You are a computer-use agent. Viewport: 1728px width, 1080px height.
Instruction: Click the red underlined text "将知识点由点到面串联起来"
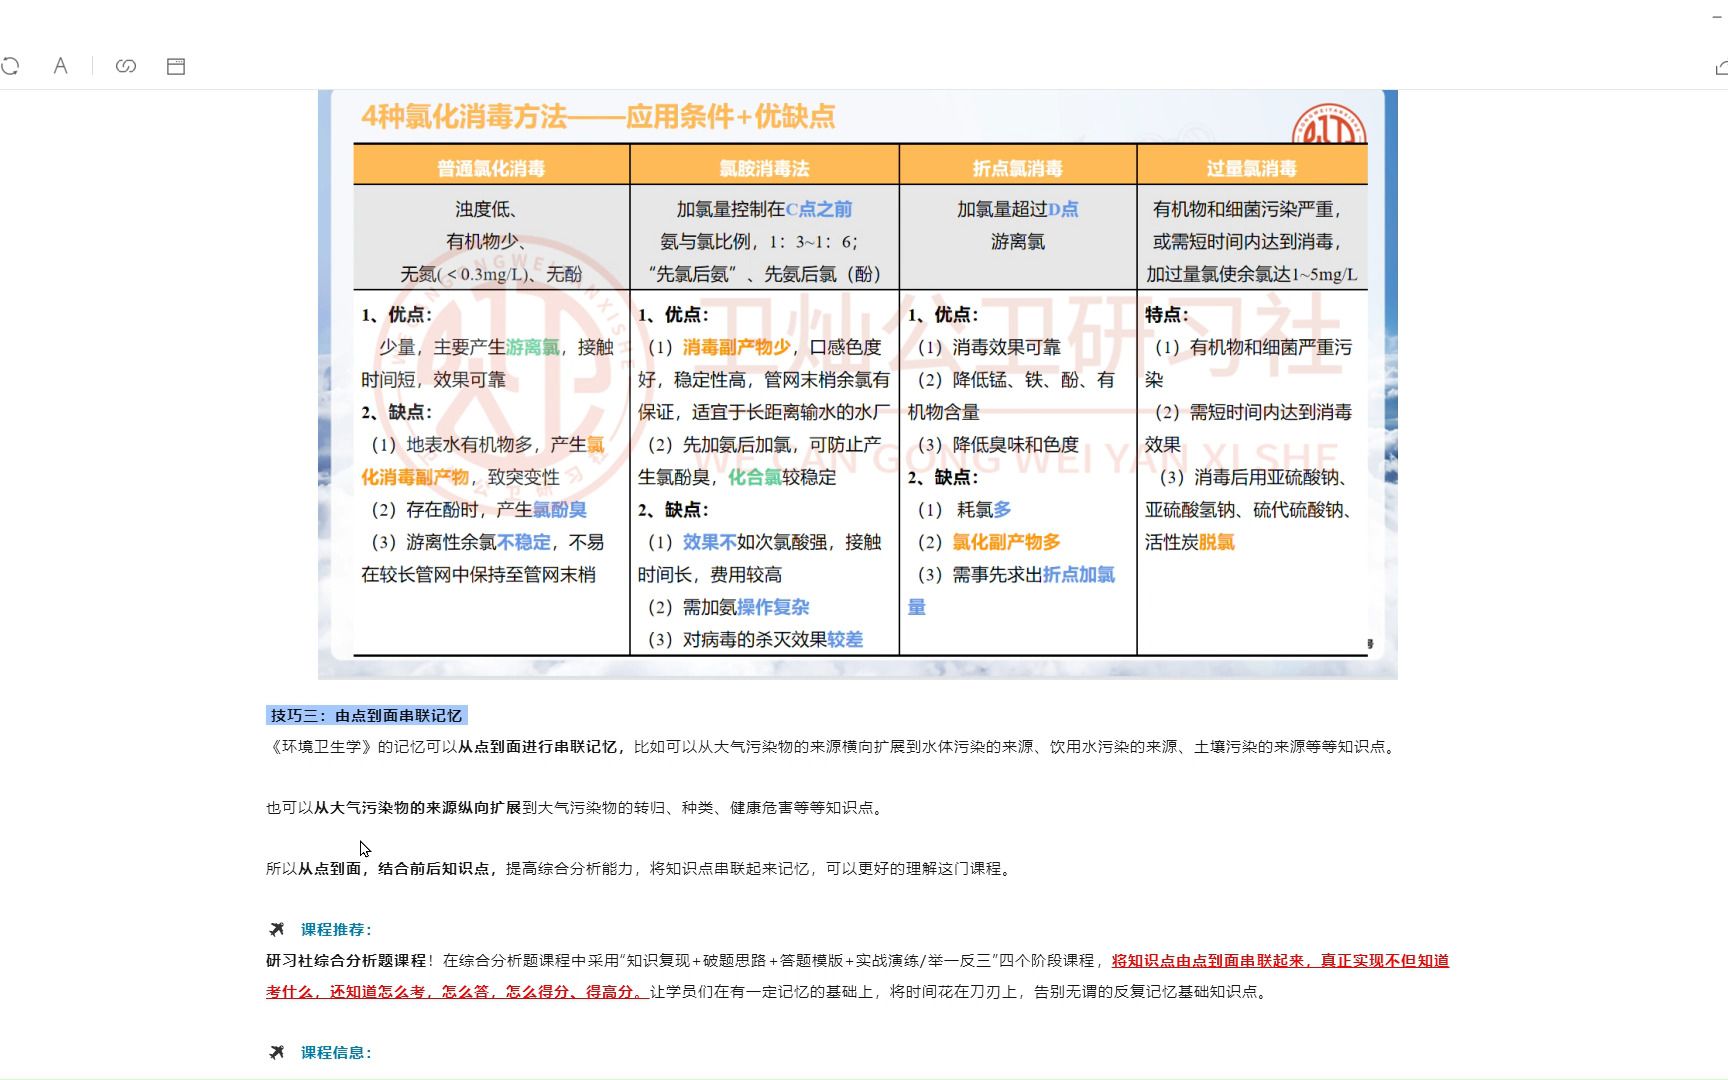(x=1208, y=961)
